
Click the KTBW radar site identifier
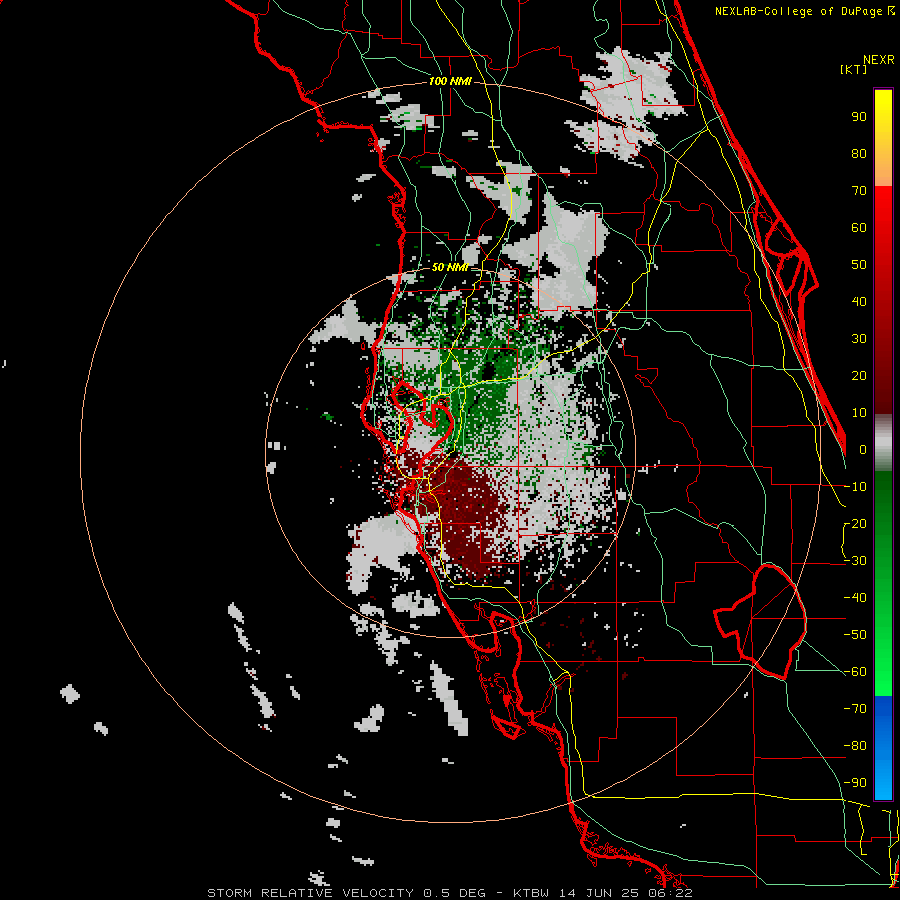[532, 893]
